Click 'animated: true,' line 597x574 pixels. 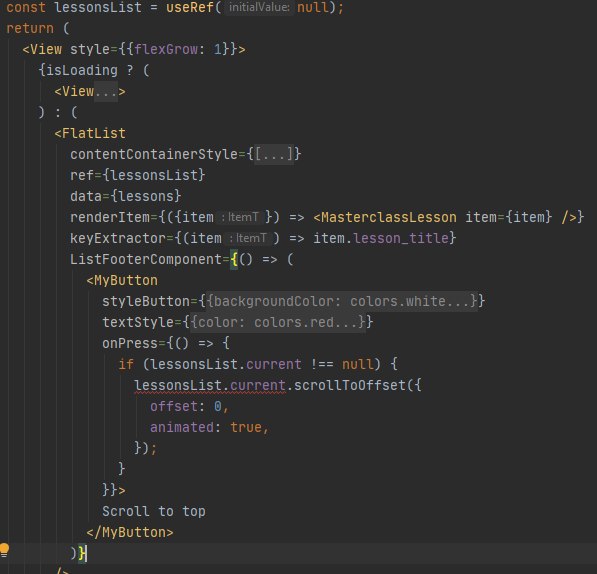click(x=209, y=427)
